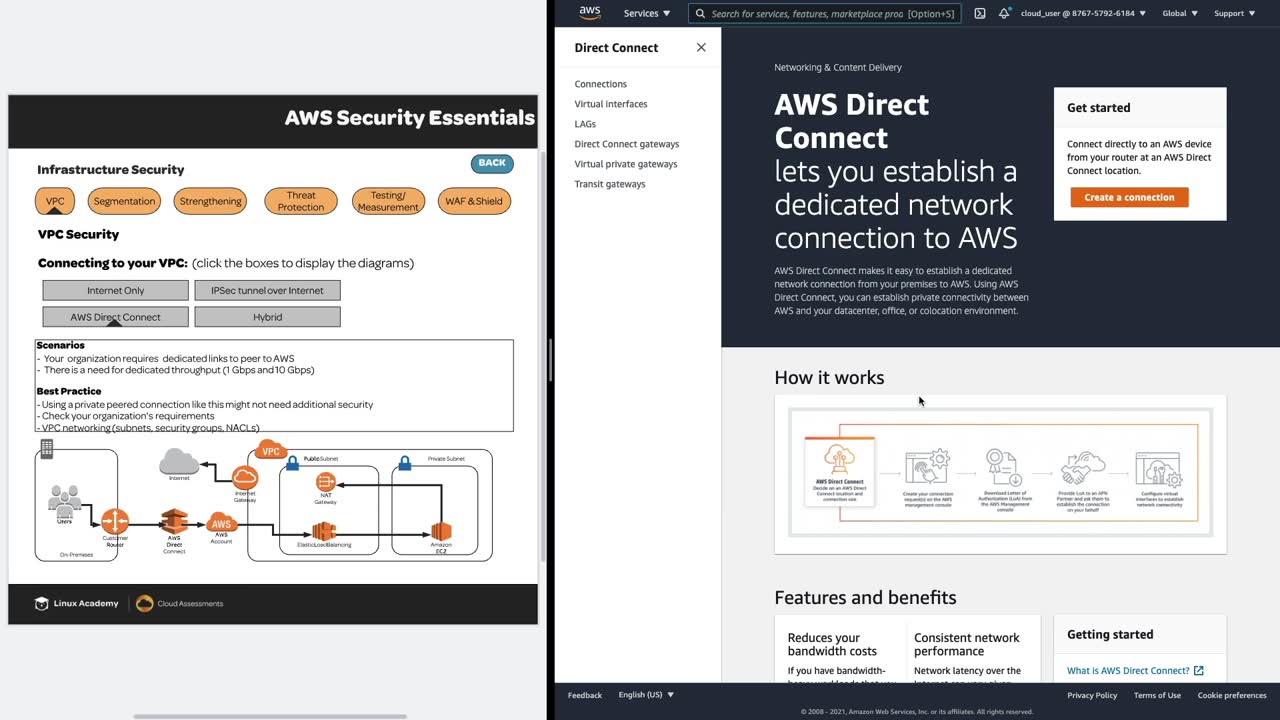
Task: Open the notifications bell in AWS header
Action: pos(1004,13)
